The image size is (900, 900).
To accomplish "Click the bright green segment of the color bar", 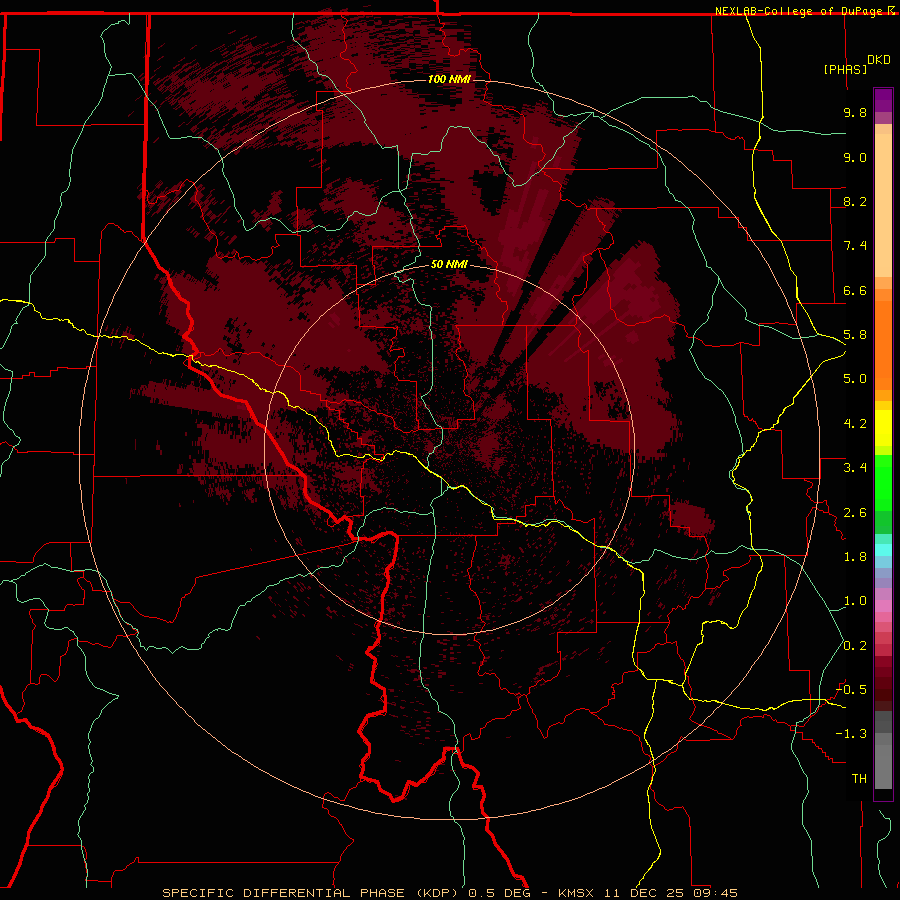I will tap(883, 482).
